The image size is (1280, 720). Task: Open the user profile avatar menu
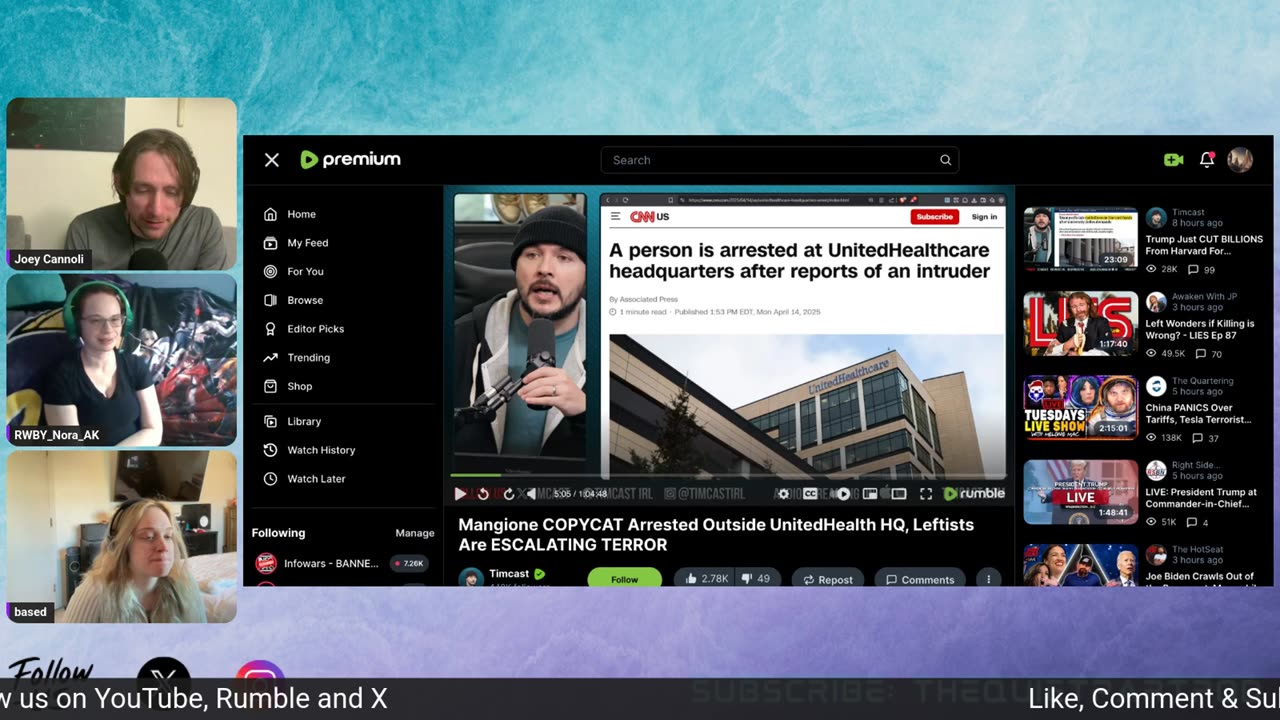[1240, 160]
